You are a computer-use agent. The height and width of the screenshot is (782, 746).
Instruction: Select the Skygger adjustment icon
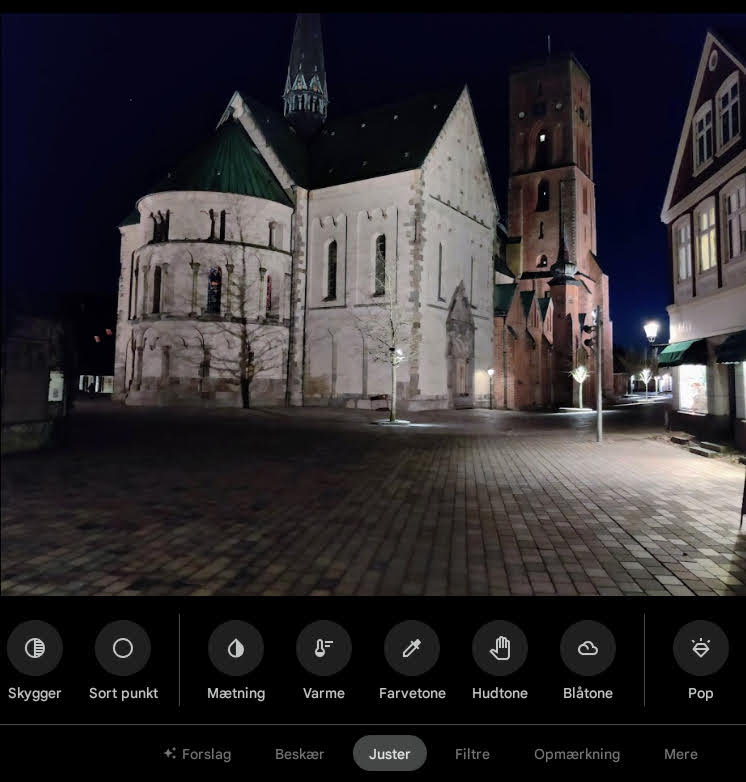pyautogui.click(x=35, y=648)
